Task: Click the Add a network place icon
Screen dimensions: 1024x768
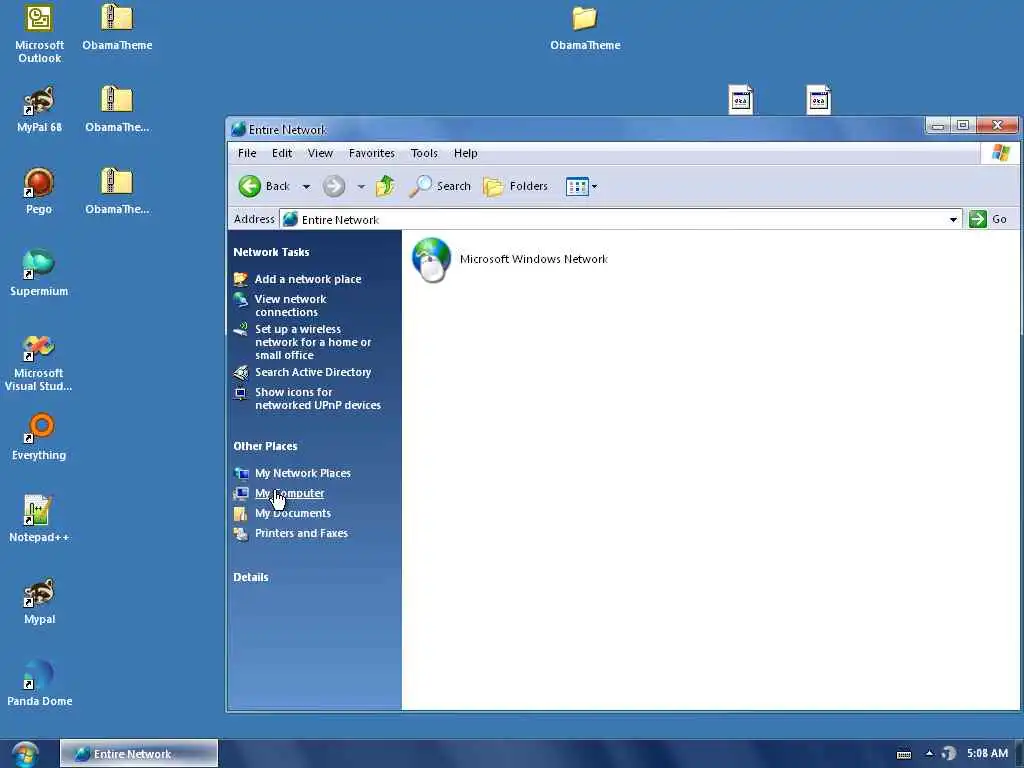Action: pos(240,279)
